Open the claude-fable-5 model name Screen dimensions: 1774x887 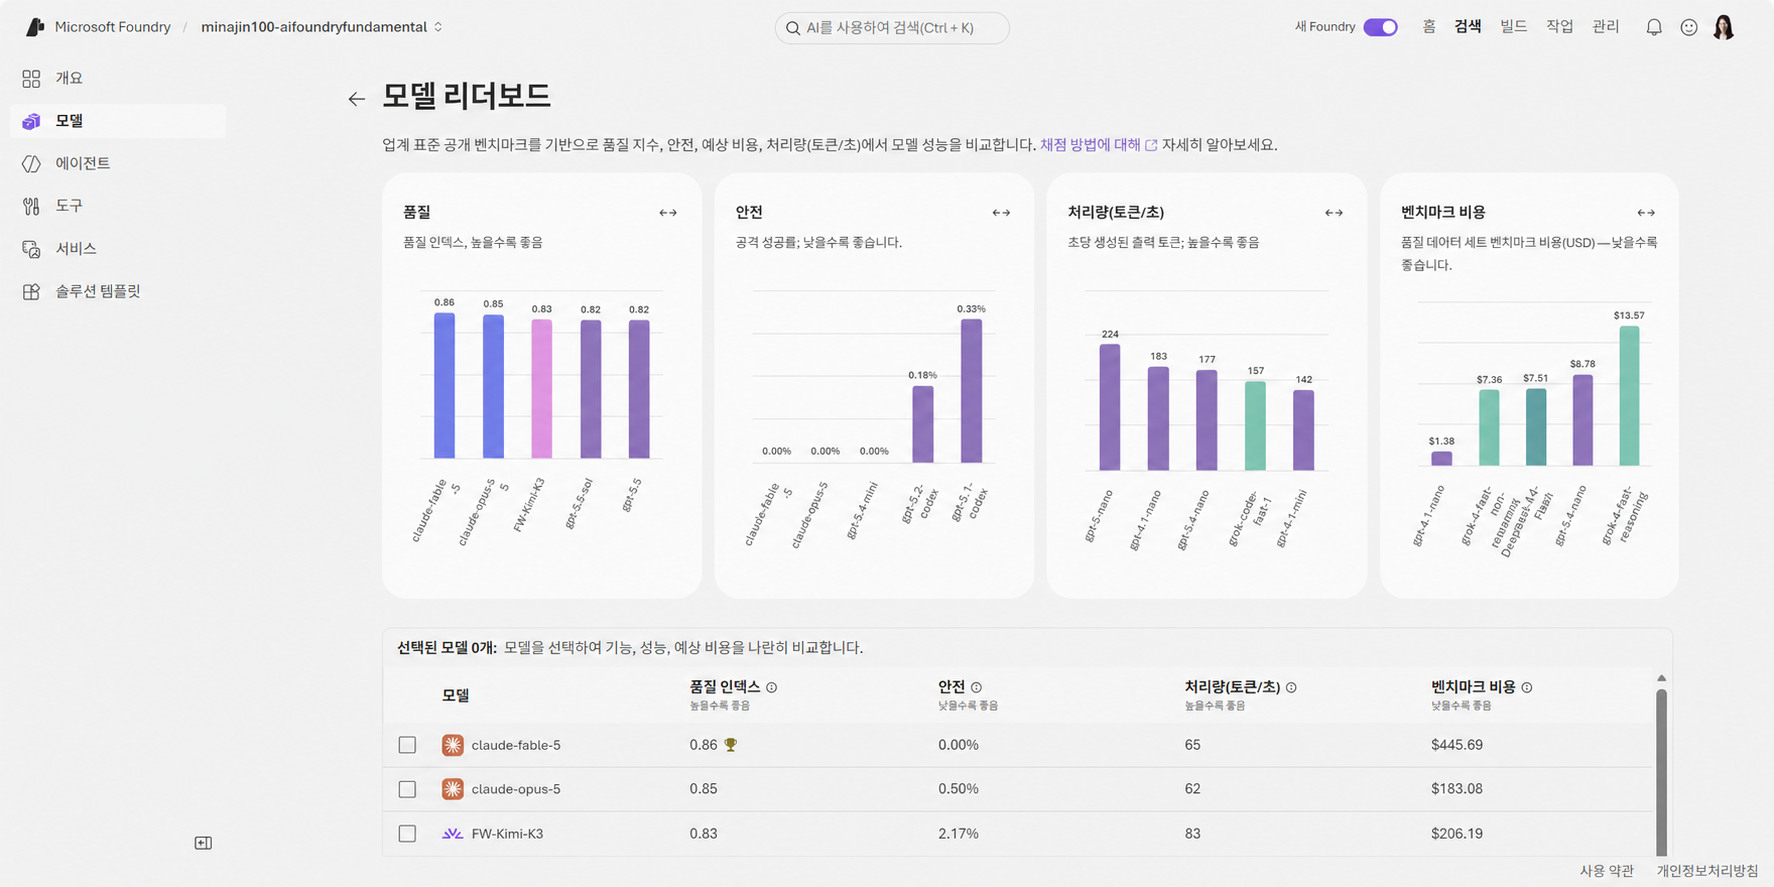click(516, 745)
